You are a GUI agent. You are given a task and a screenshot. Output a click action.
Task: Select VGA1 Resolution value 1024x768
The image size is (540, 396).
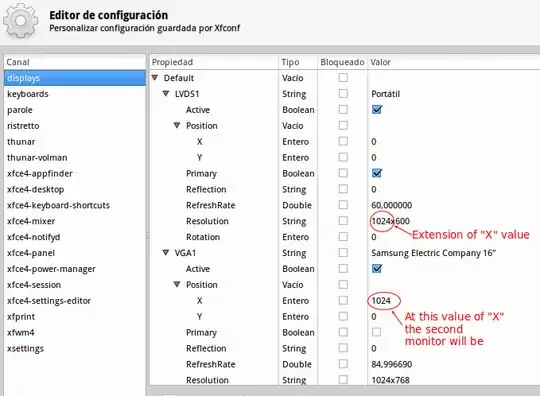391,380
